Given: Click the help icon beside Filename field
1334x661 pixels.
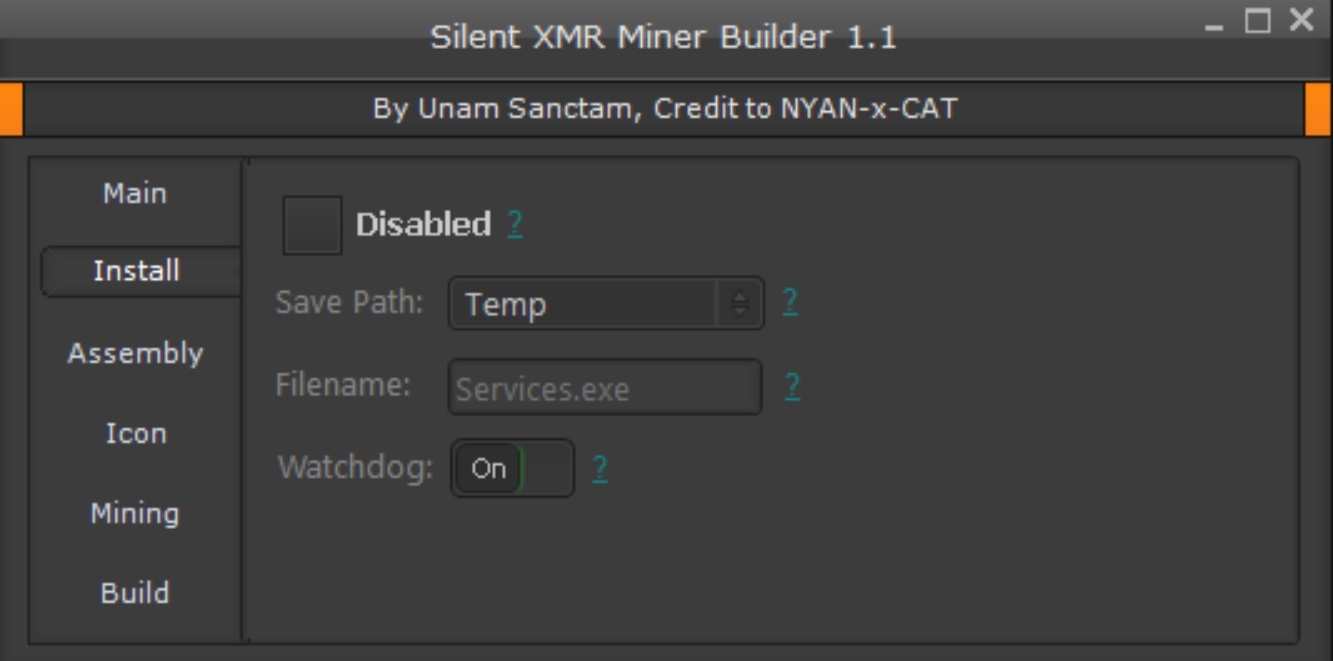Looking at the screenshot, I should 791,386.
